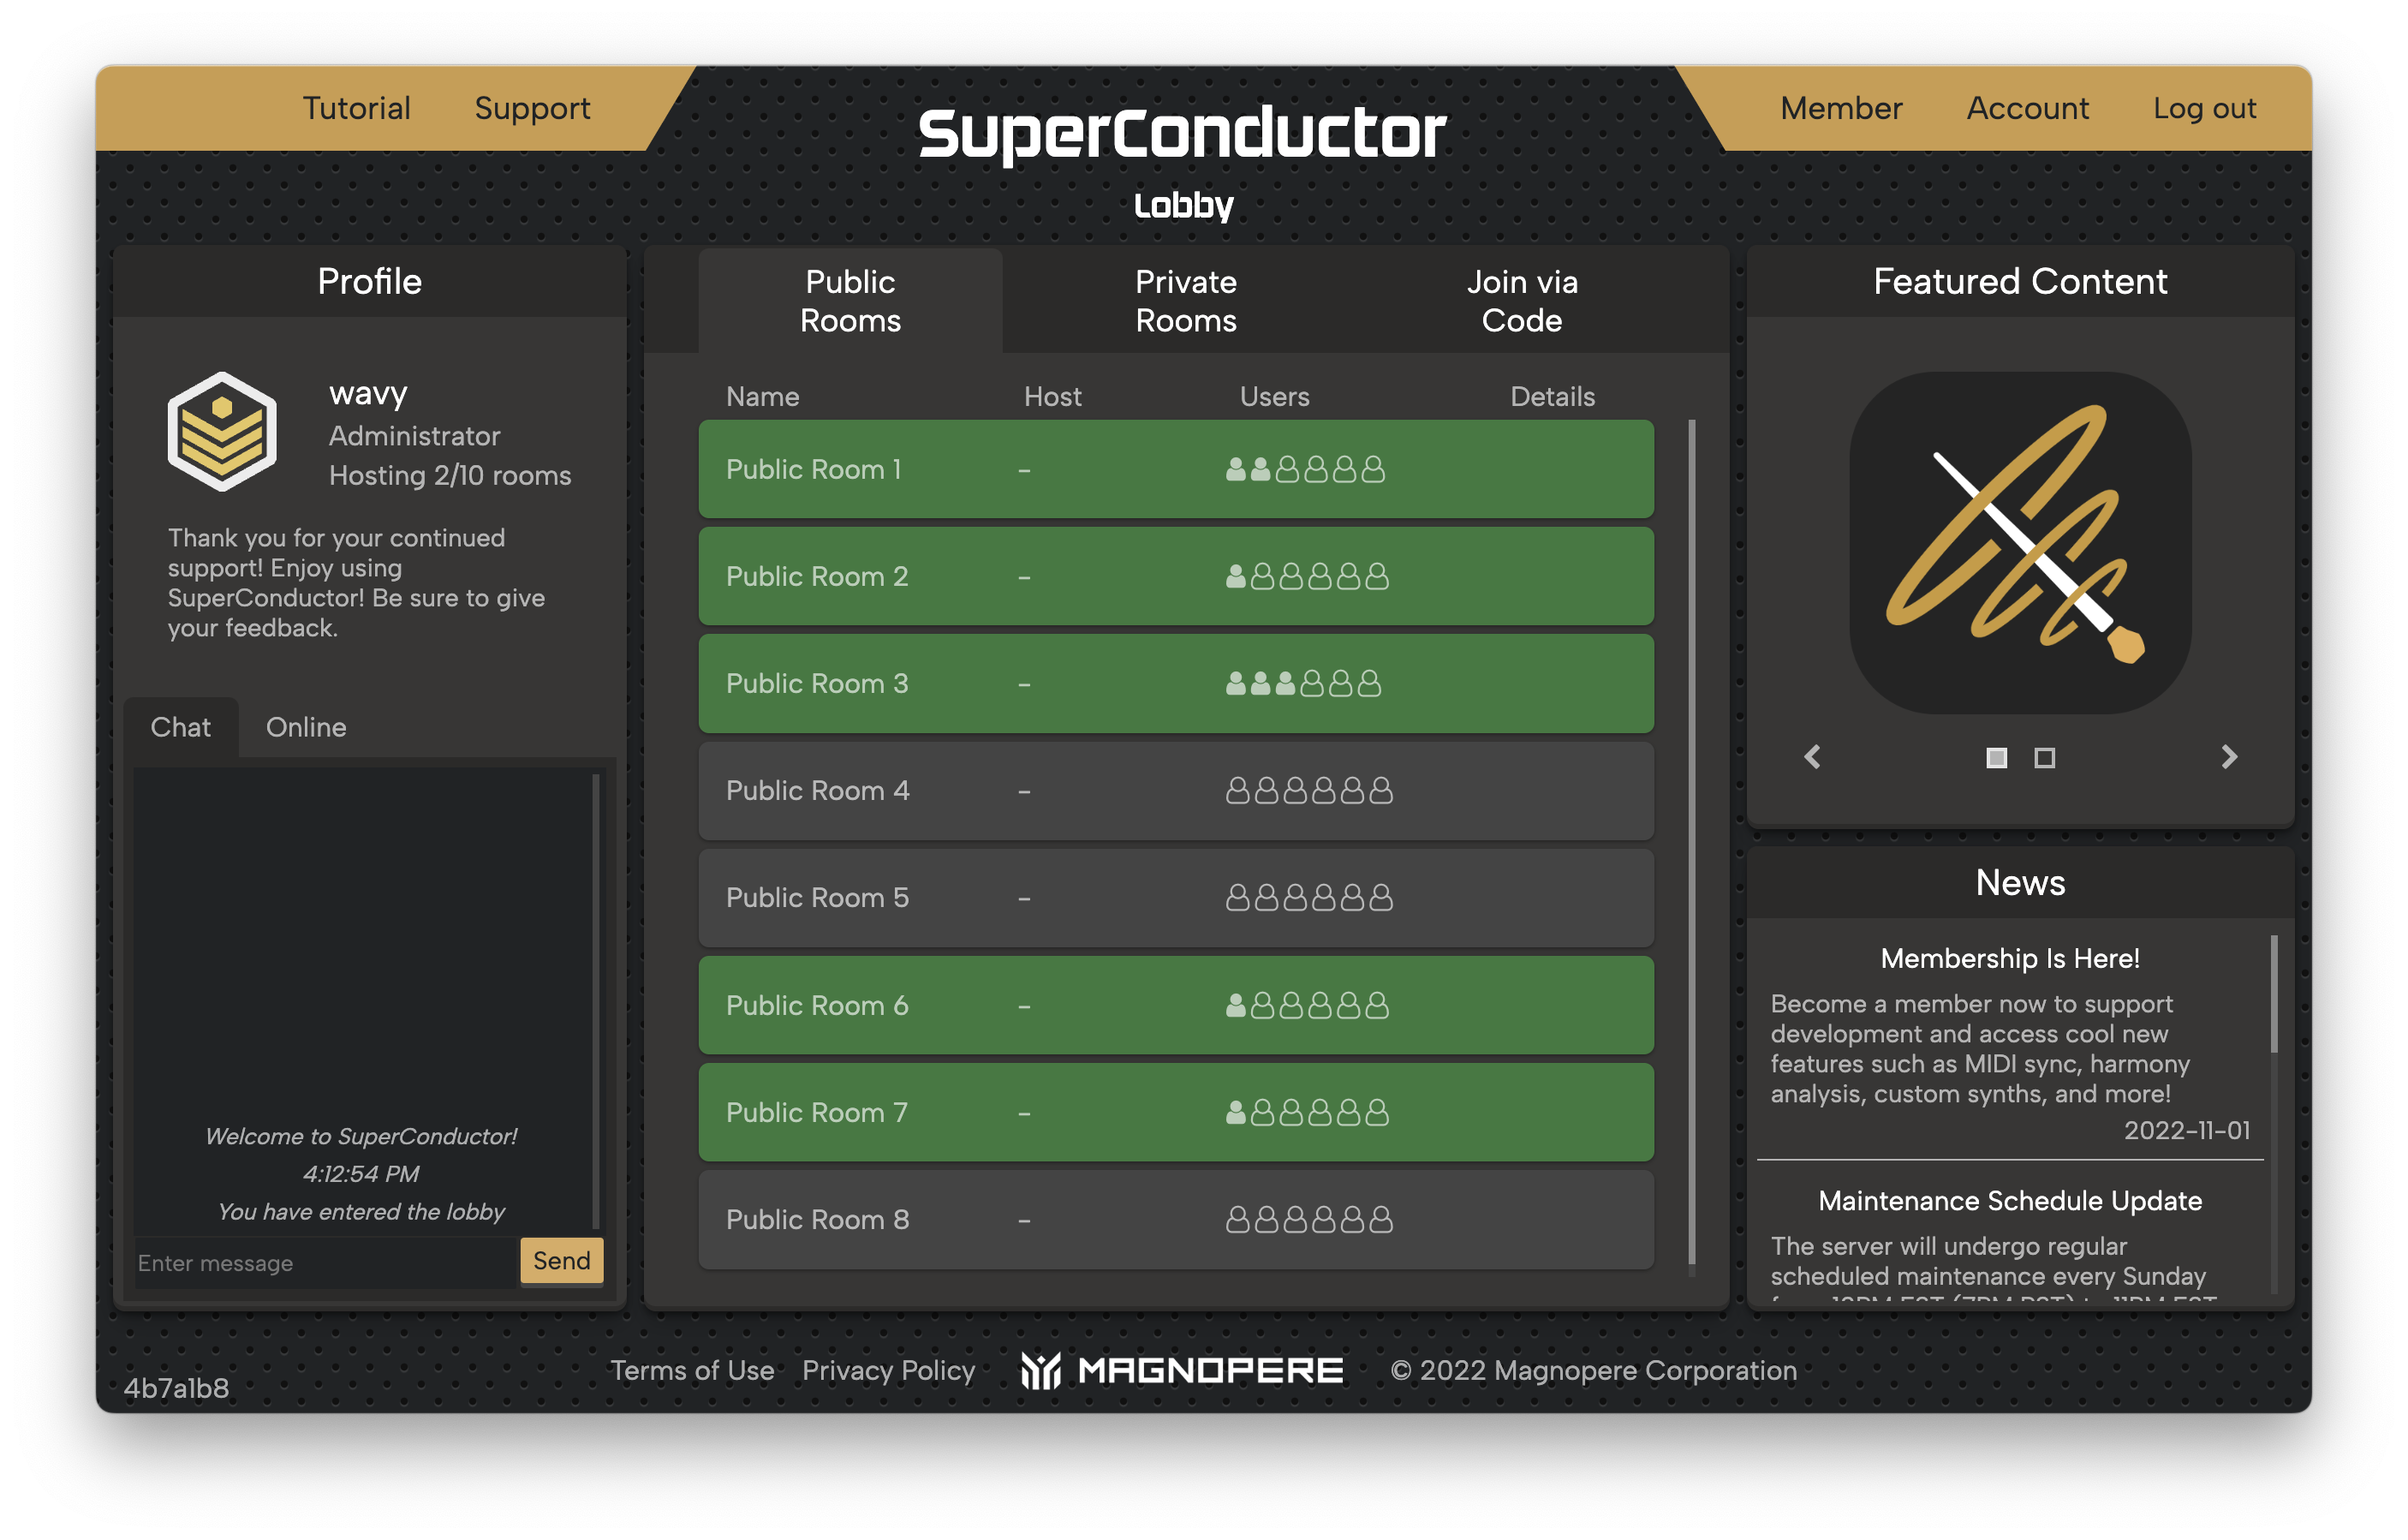
Task: Open the Join via Code tab
Action: tap(1521, 300)
